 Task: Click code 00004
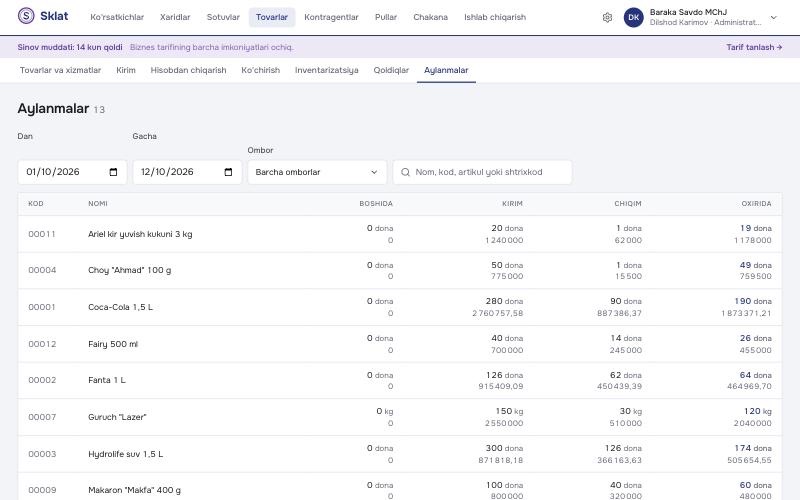(x=42, y=270)
